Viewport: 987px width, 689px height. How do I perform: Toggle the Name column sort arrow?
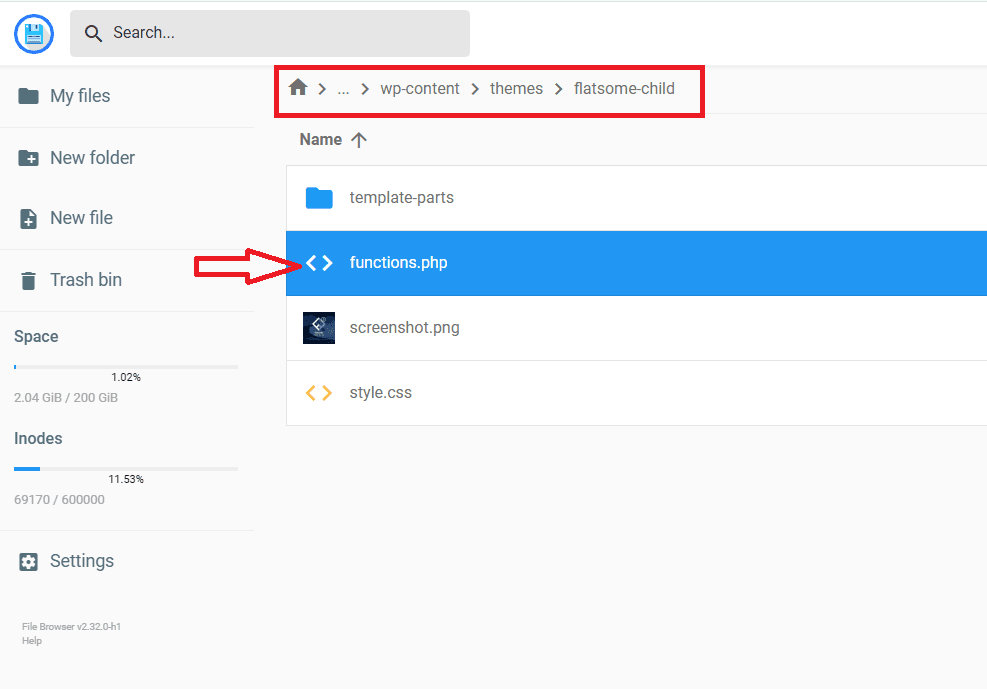(x=358, y=139)
